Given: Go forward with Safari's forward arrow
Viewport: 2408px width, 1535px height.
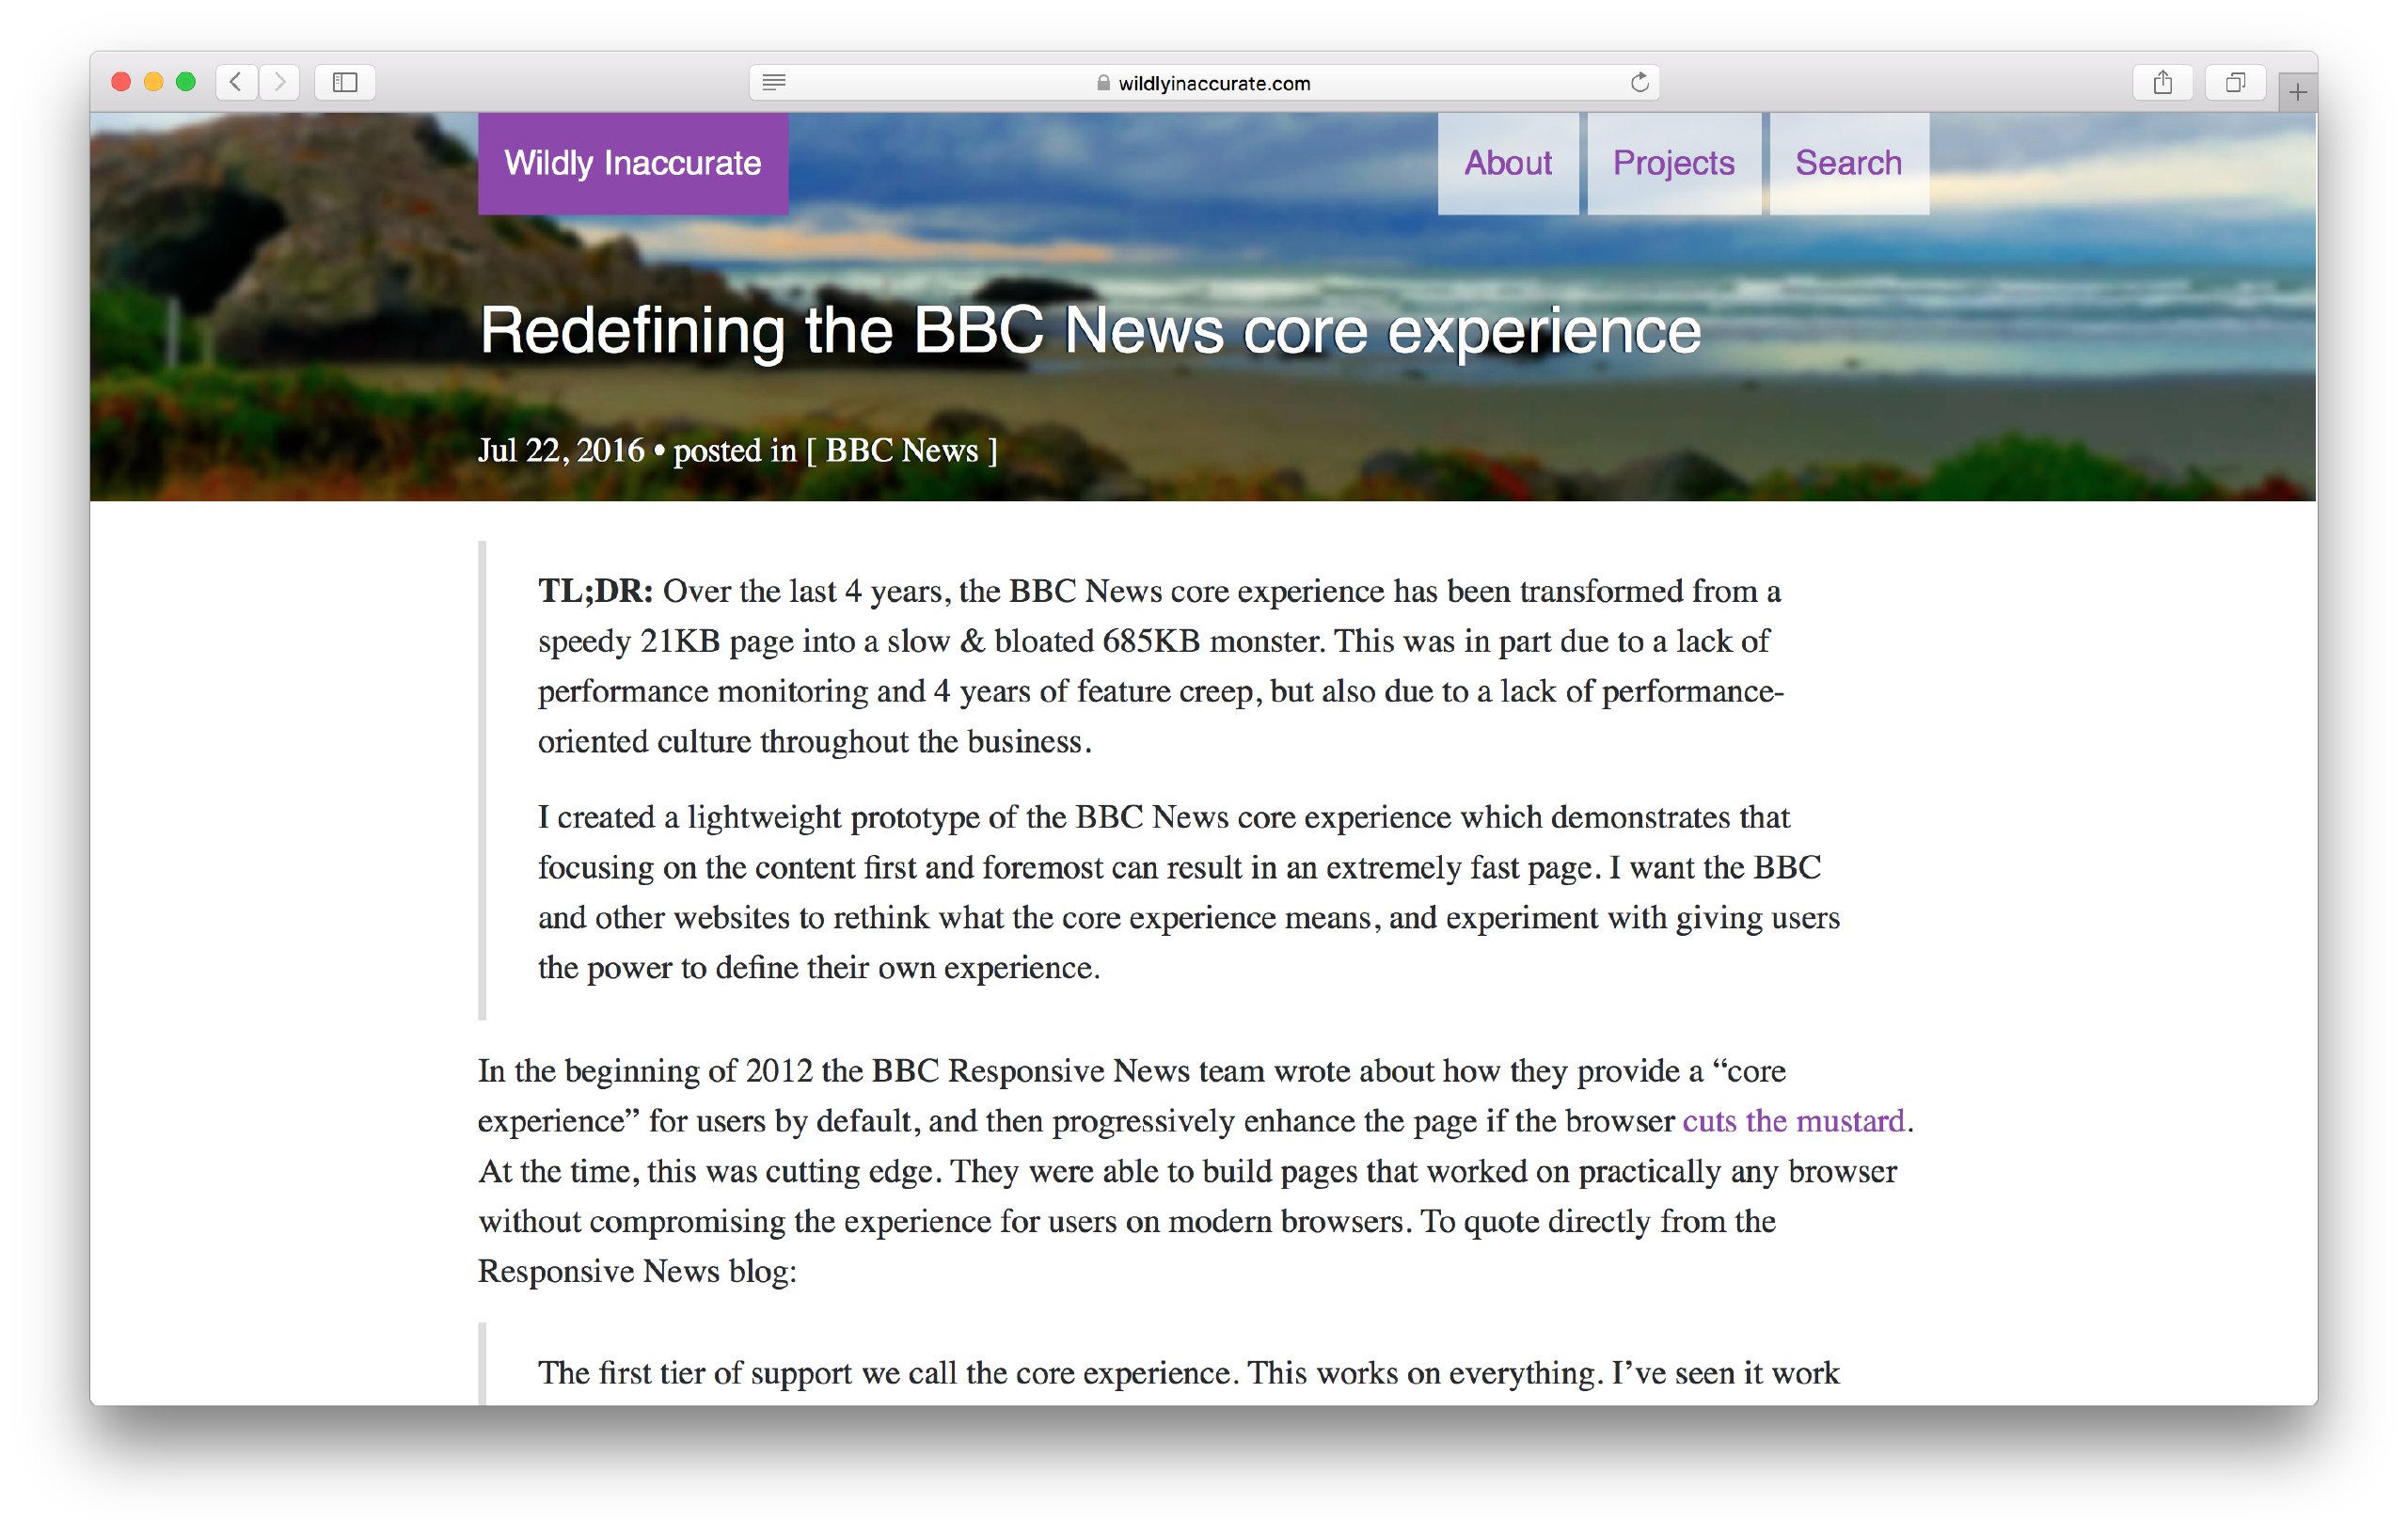Looking at the screenshot, I should pyautogui.click(x=279, y=82).
